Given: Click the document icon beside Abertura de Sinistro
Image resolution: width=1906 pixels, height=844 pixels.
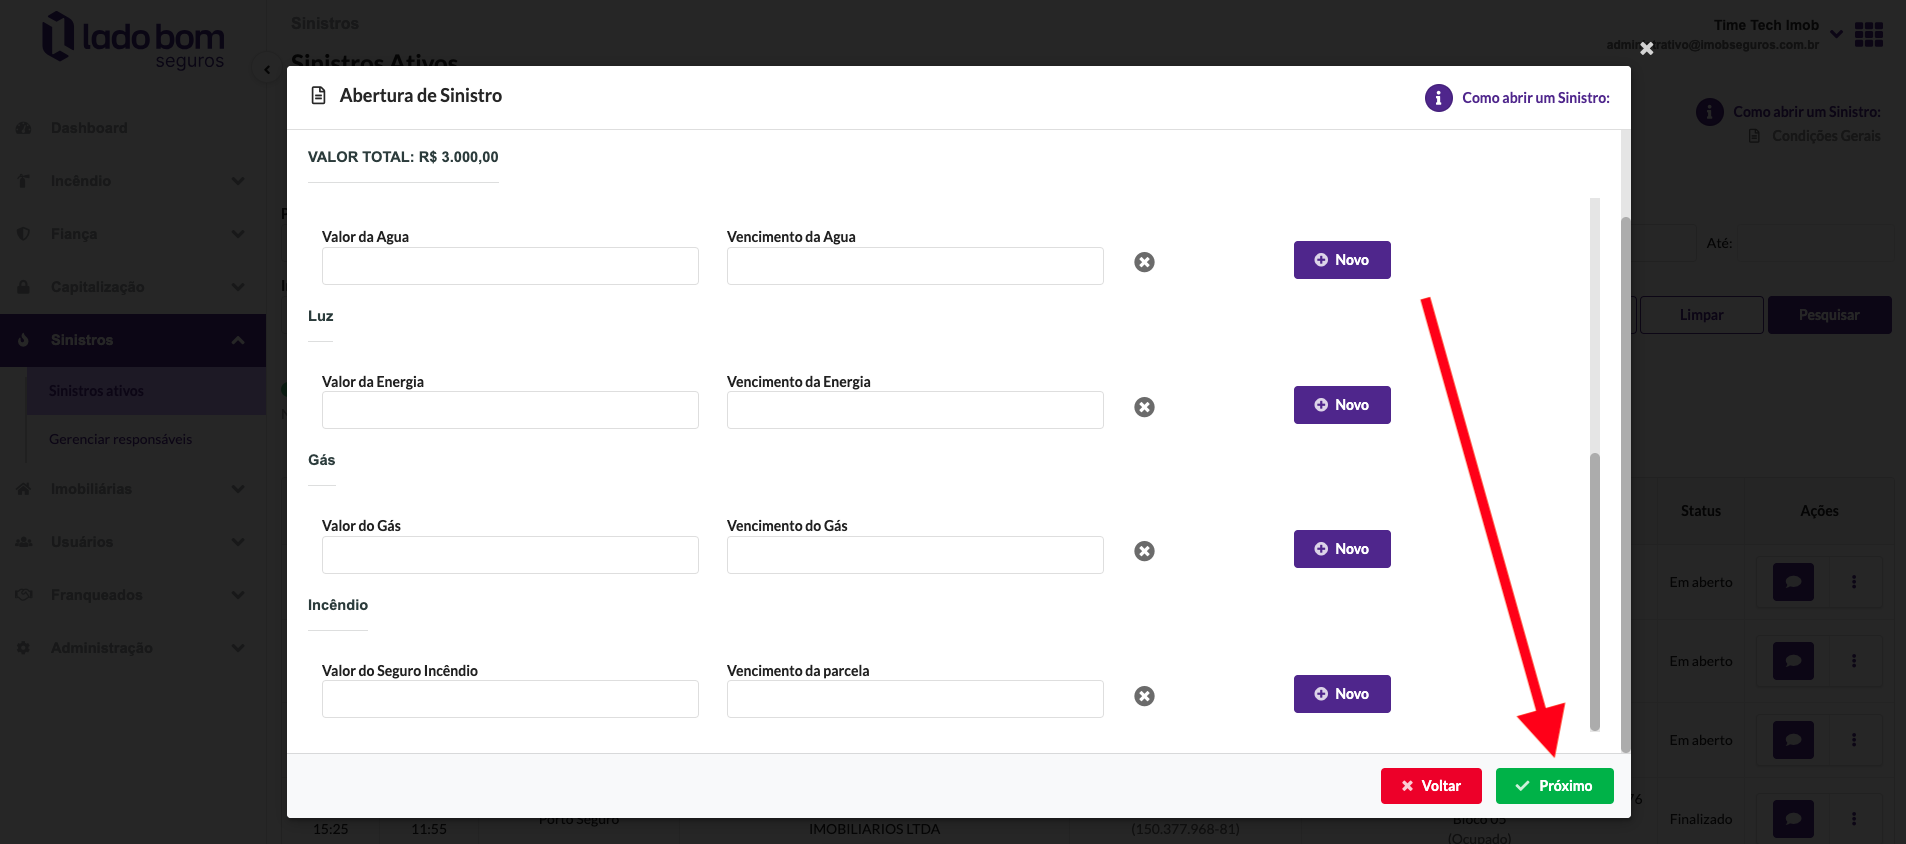Looking at the screenshot, I should pyautogui.click(x=319, y=96).
